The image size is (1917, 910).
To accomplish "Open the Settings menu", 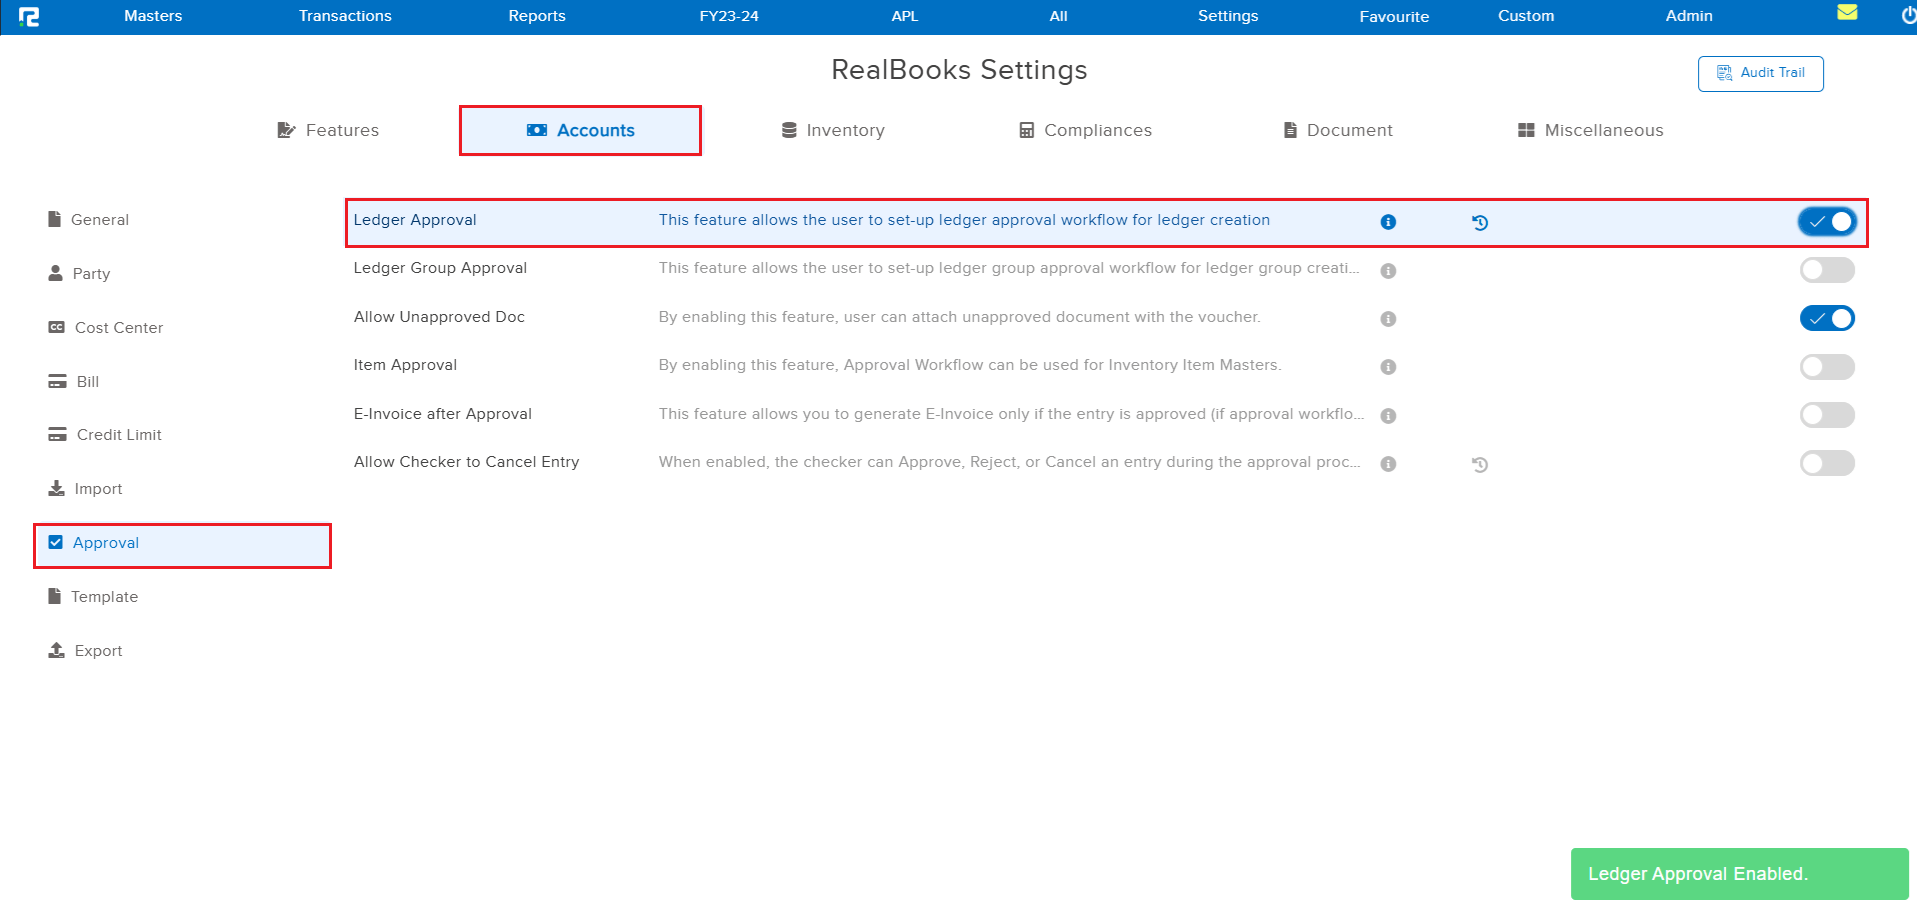I will coord(1228,16).
